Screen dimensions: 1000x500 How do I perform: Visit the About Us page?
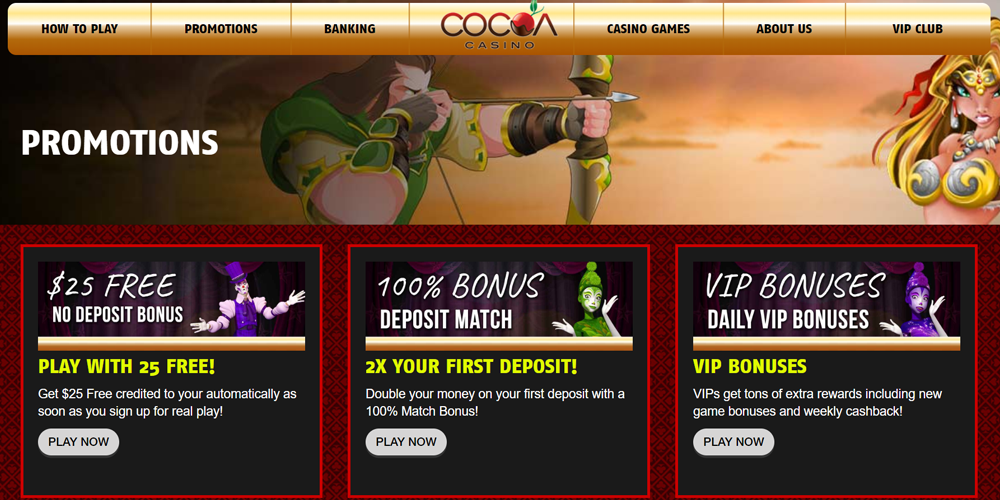point(784,29)
